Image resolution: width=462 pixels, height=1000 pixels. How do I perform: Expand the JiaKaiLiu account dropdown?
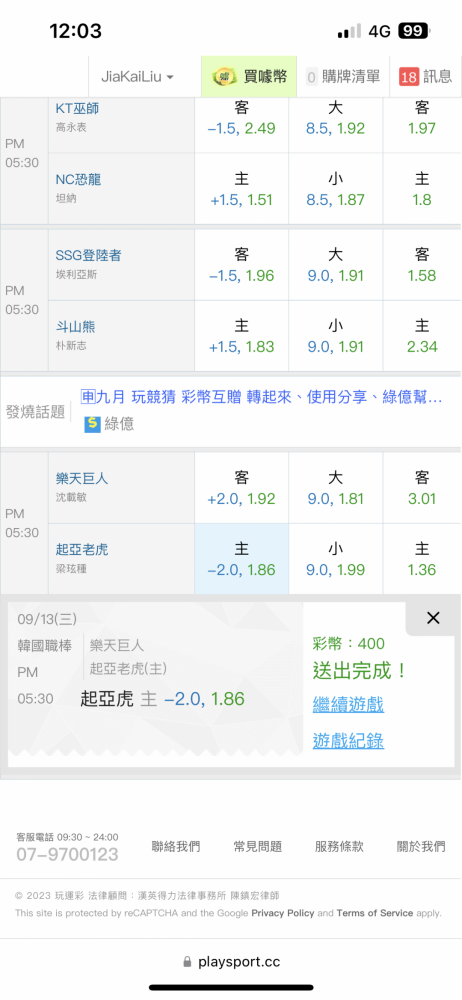coord(138,77)
